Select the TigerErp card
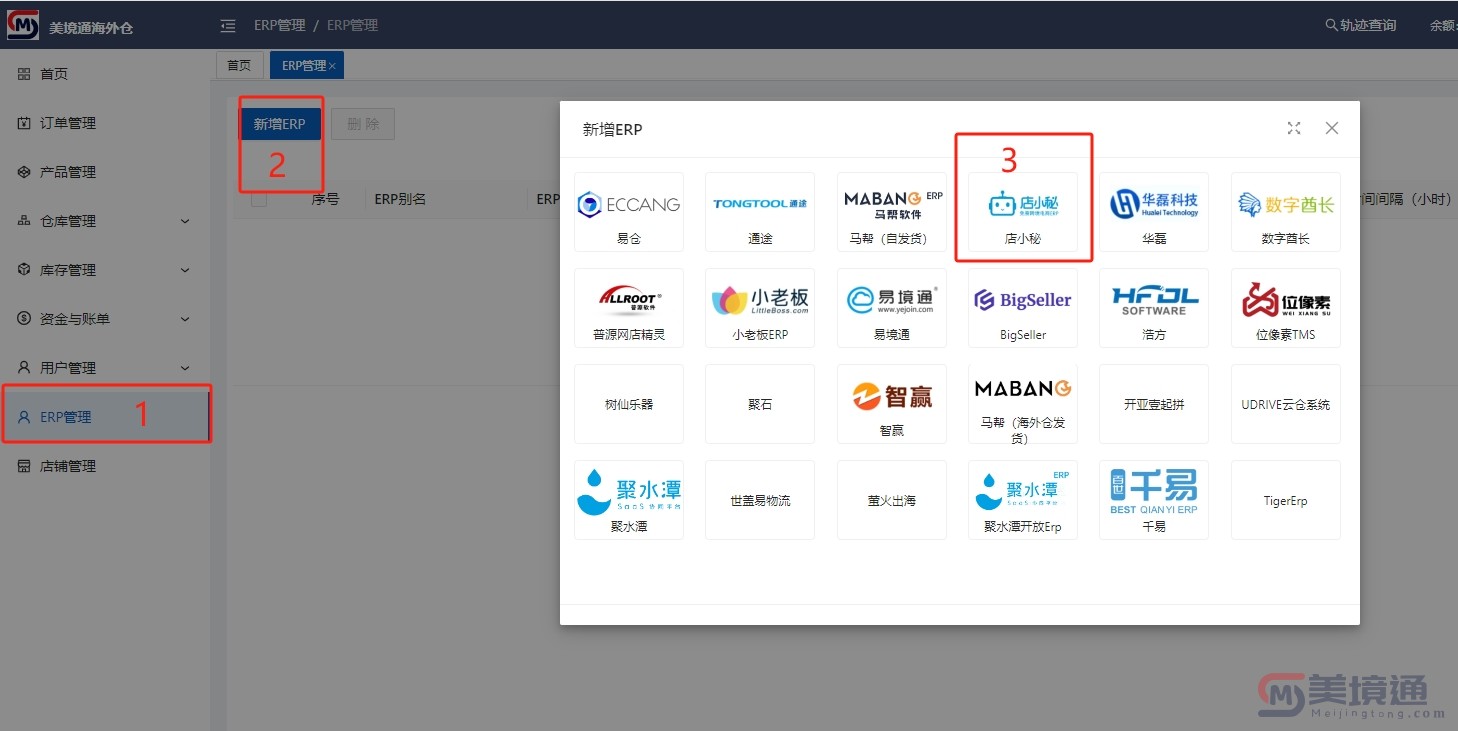This screenshot has width=1458, height=731. click(x=1286, y=500)
